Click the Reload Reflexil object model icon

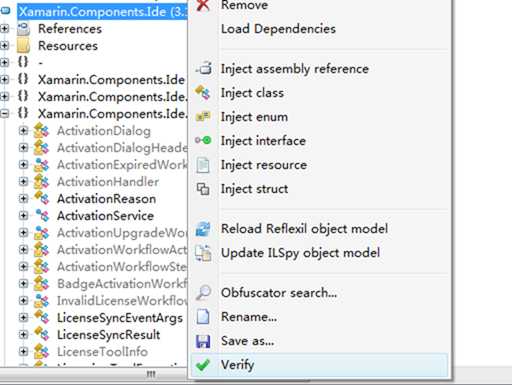[203, 229]
